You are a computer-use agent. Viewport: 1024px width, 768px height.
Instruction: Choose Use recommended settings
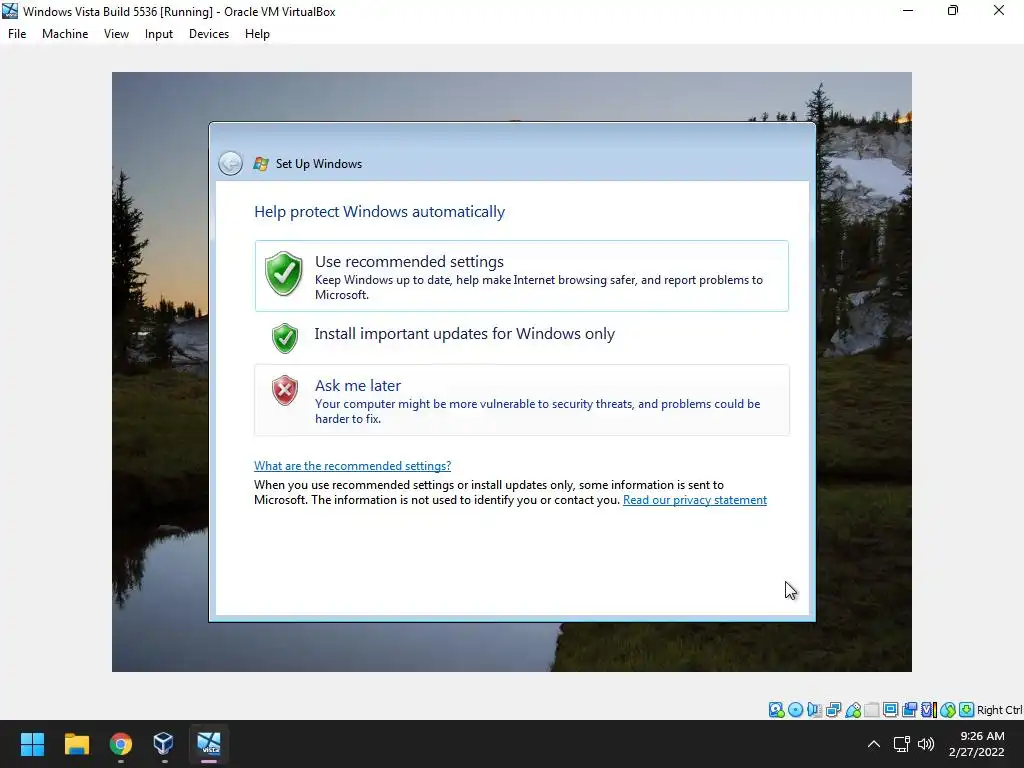(522, 276)
